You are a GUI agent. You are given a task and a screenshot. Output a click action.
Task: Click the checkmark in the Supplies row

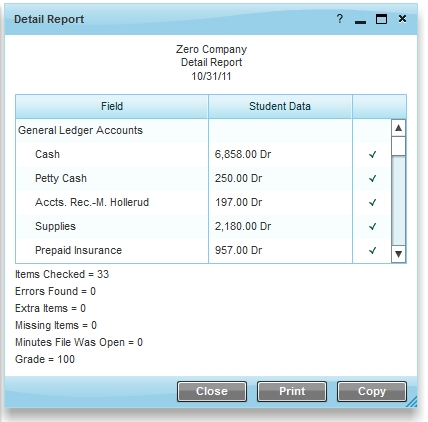coord(373,226)
